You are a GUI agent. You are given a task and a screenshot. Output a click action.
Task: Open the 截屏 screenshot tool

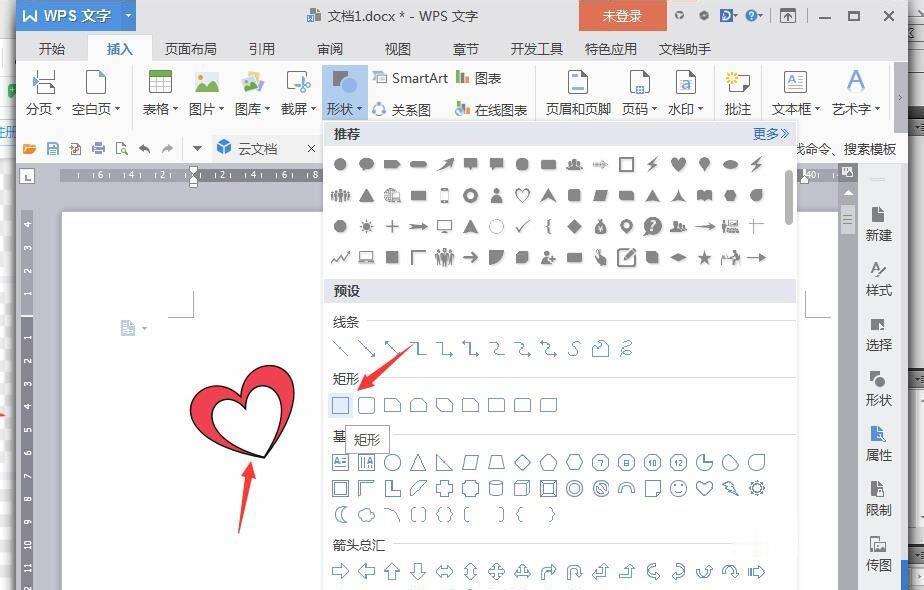tap(294, 85)
